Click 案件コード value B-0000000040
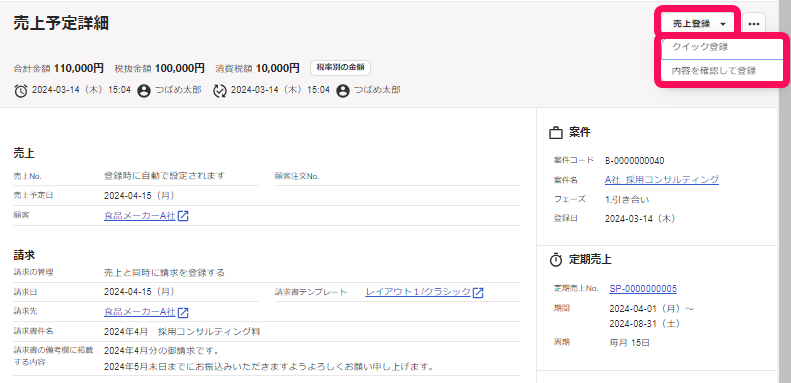Image resolution: width=791 pixels, height=383 pixels. pyautogui.click(x=635, y=160)
